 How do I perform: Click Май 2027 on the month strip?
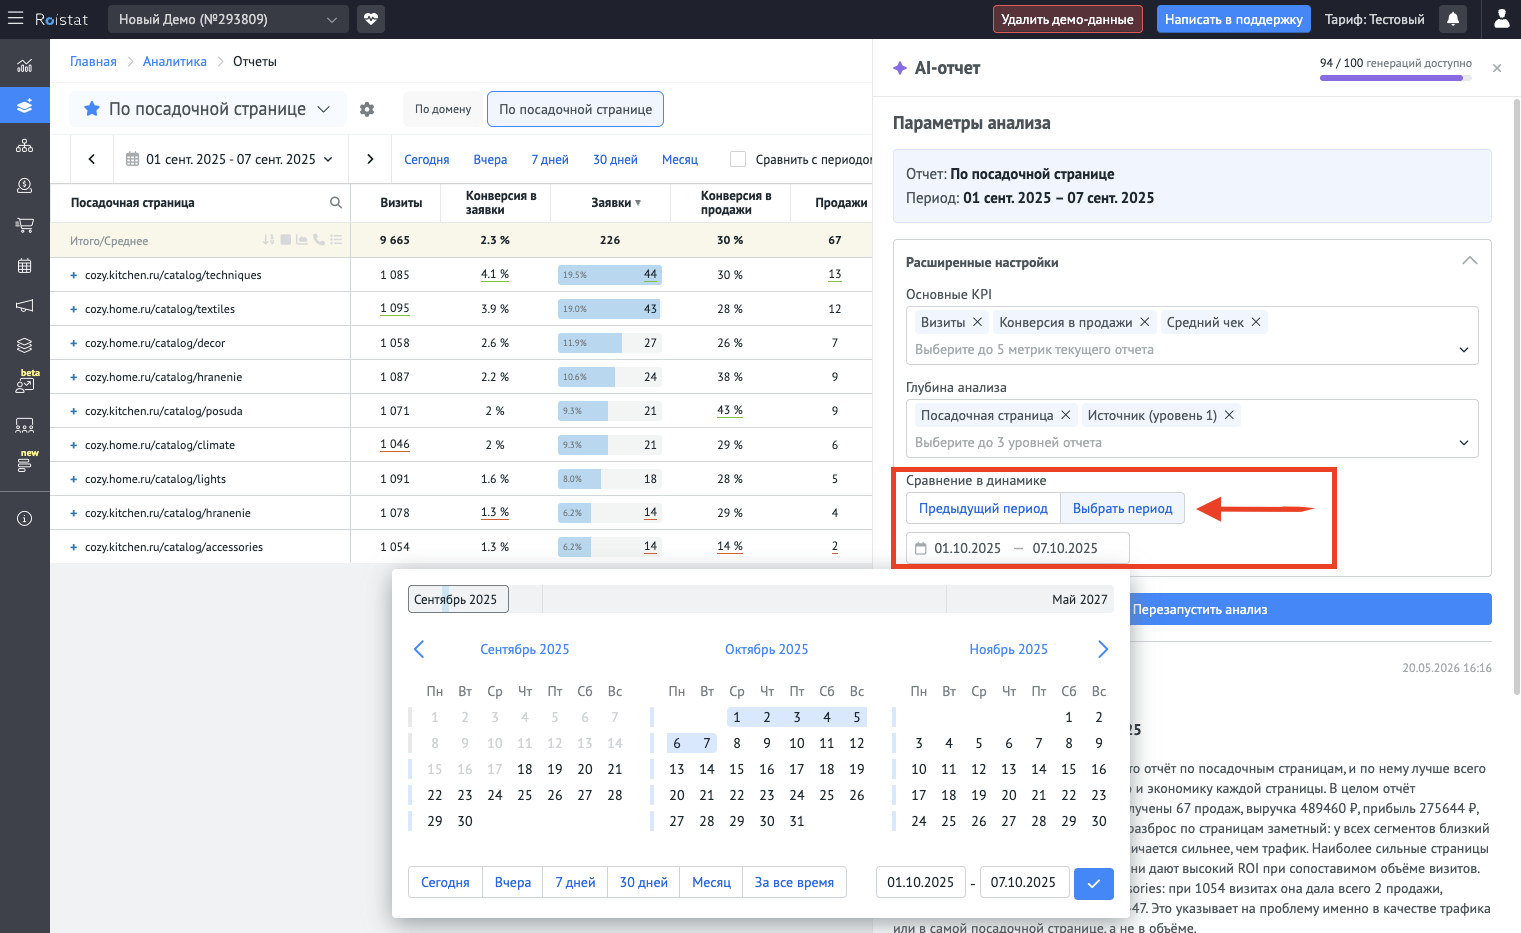(1079, 599)
